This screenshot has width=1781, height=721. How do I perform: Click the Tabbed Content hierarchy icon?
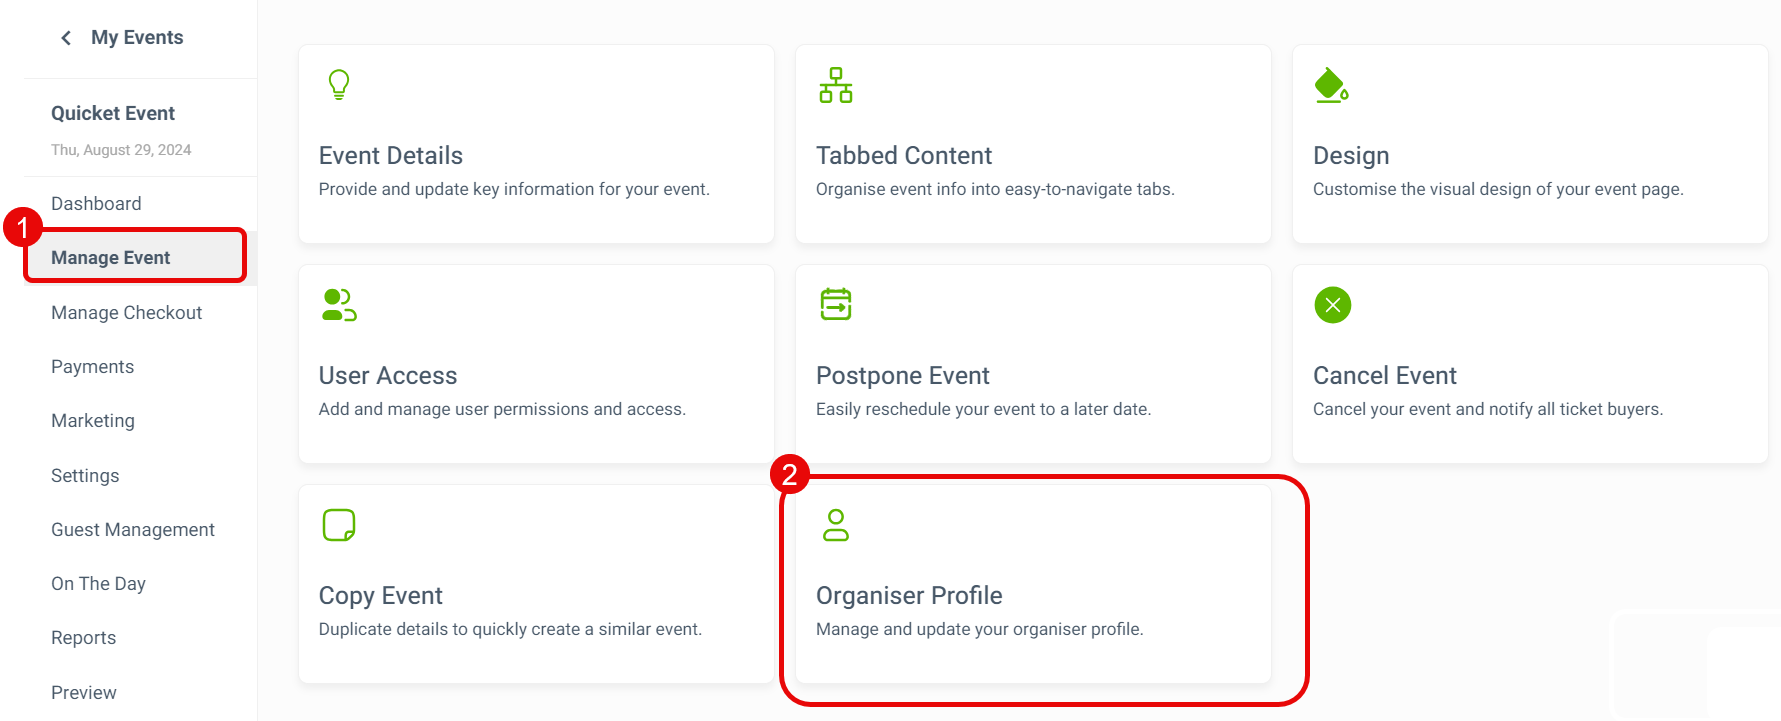coord(836,85)
